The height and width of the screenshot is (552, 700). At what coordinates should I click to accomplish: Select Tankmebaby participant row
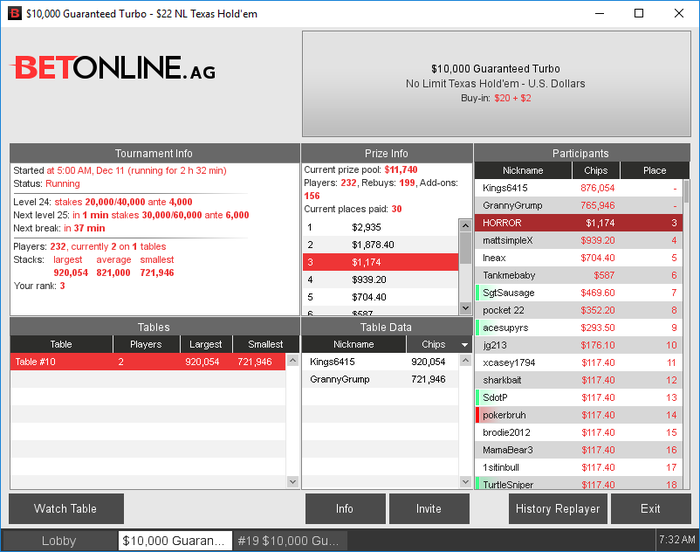(579, 275)
